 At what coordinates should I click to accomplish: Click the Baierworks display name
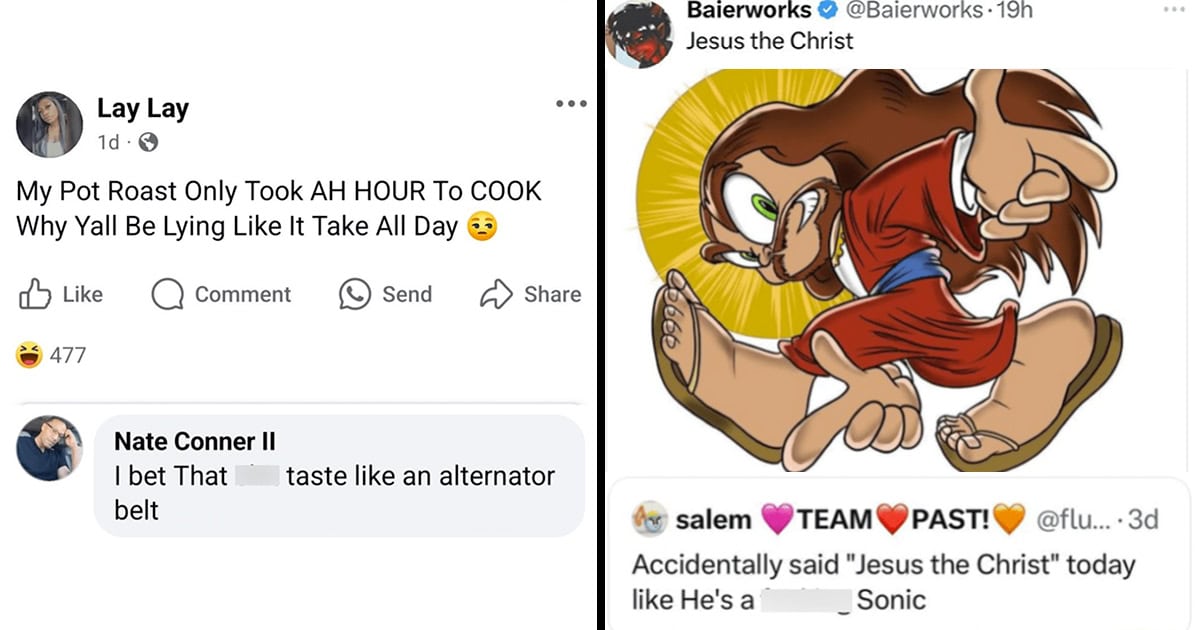pos(750,11)
